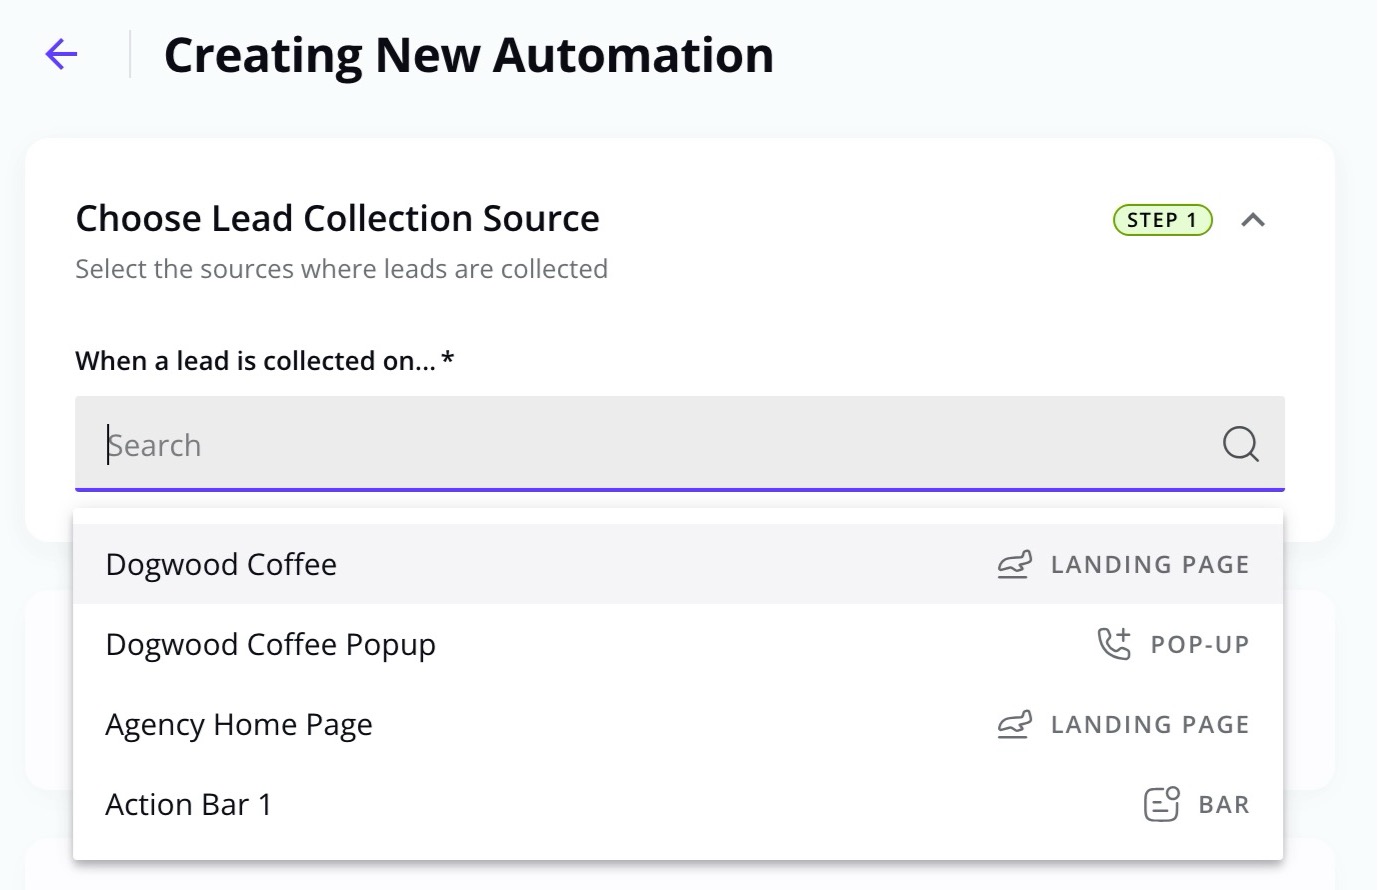Choose Action Bar 1 option

[678, 804]
